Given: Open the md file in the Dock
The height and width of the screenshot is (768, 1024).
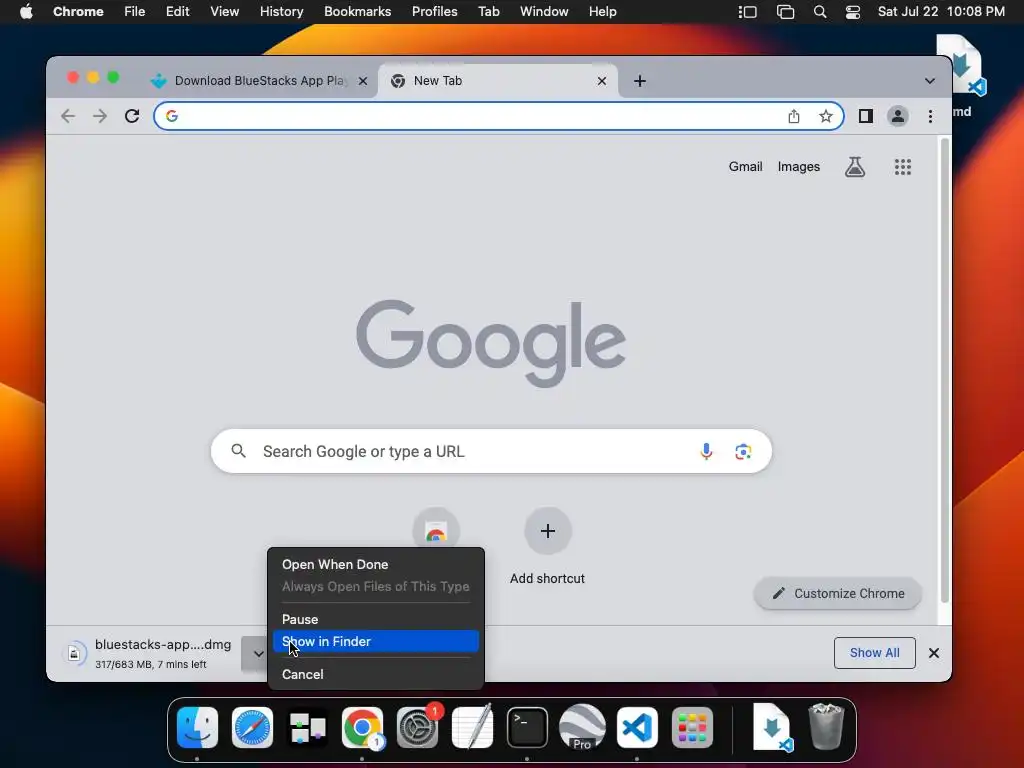Looking at the screenshot, I should tap(772, 727).
